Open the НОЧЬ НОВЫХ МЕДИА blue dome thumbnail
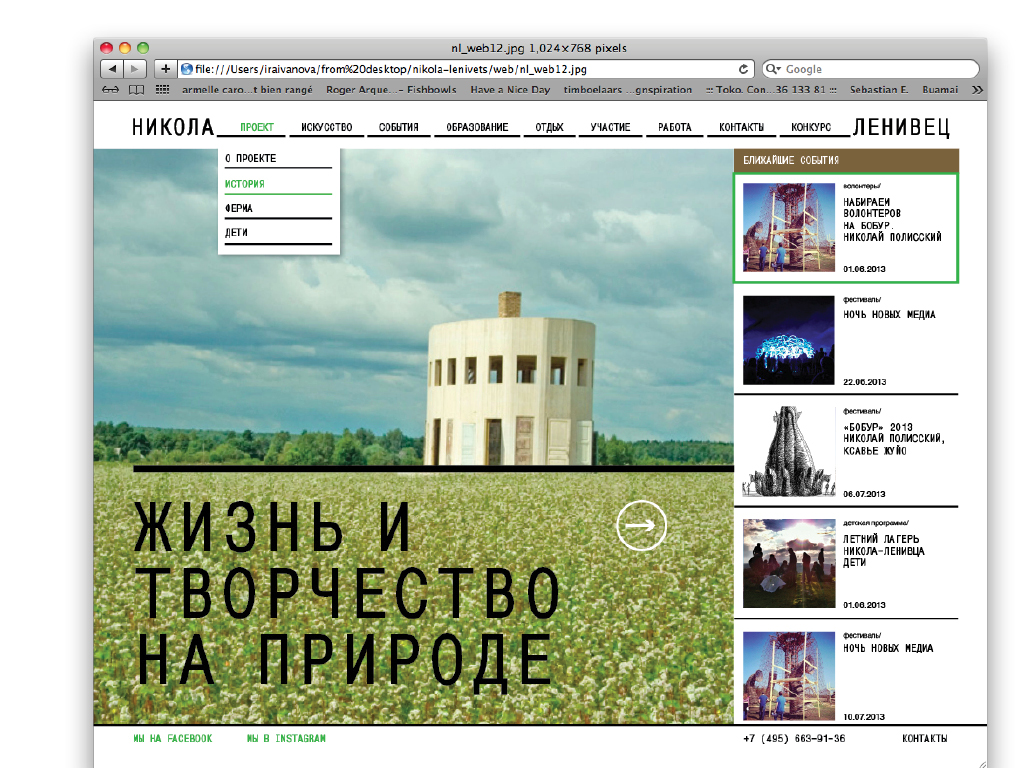 [x=788, y=340]
